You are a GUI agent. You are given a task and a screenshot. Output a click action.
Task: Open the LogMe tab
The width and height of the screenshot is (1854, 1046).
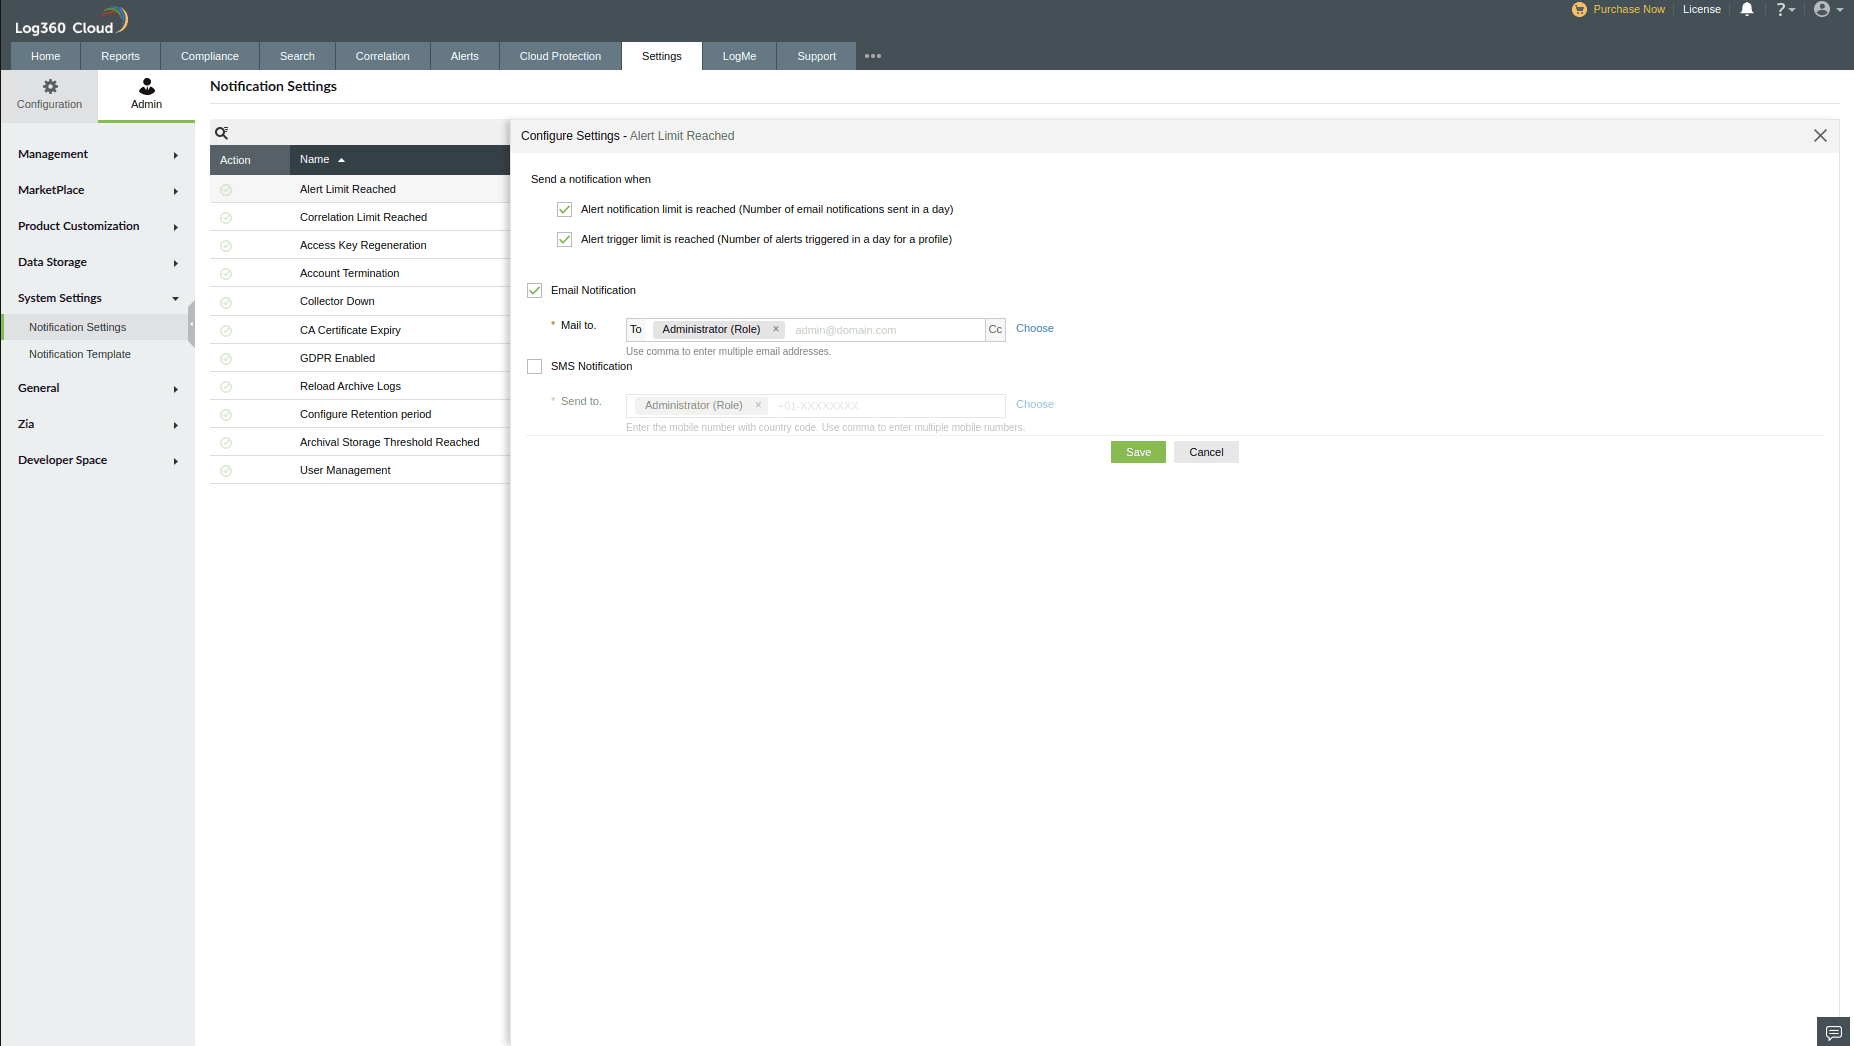[x=739, y=56]
